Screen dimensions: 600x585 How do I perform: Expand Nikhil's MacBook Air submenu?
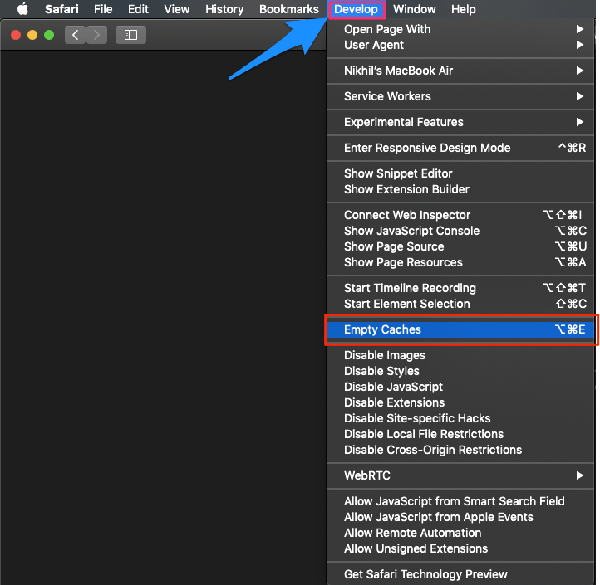click(461, 71)
